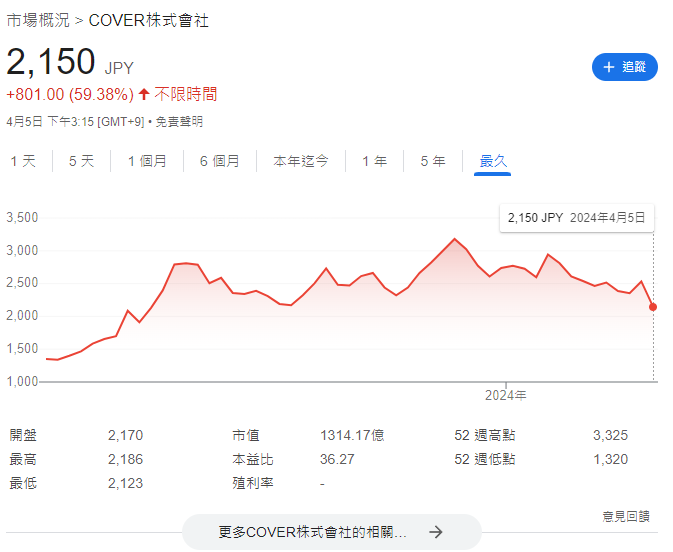The width and height of the screenshot is (673, 552).
Task: Click the red data point on chart
Action: click(x=653, y=306)
